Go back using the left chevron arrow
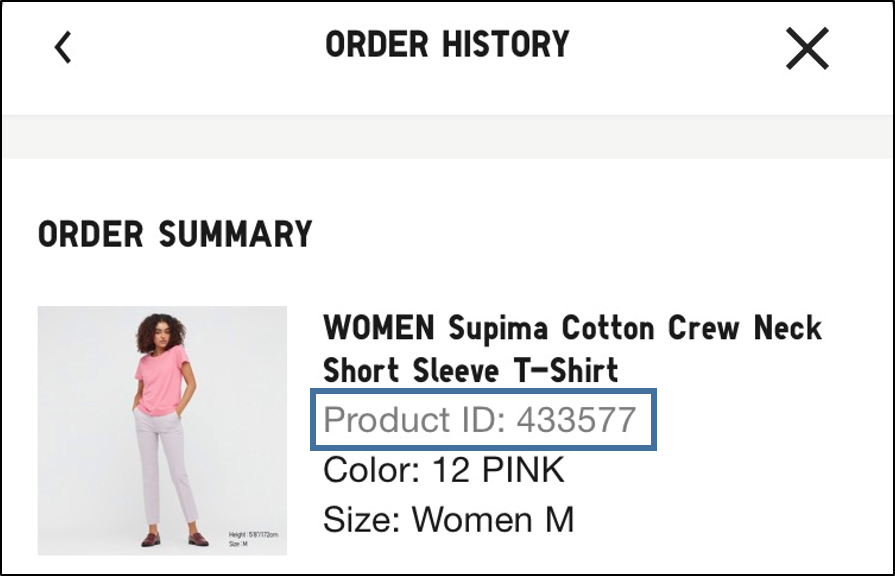Viewport: 895px width, 576px height. click(63, 47)
